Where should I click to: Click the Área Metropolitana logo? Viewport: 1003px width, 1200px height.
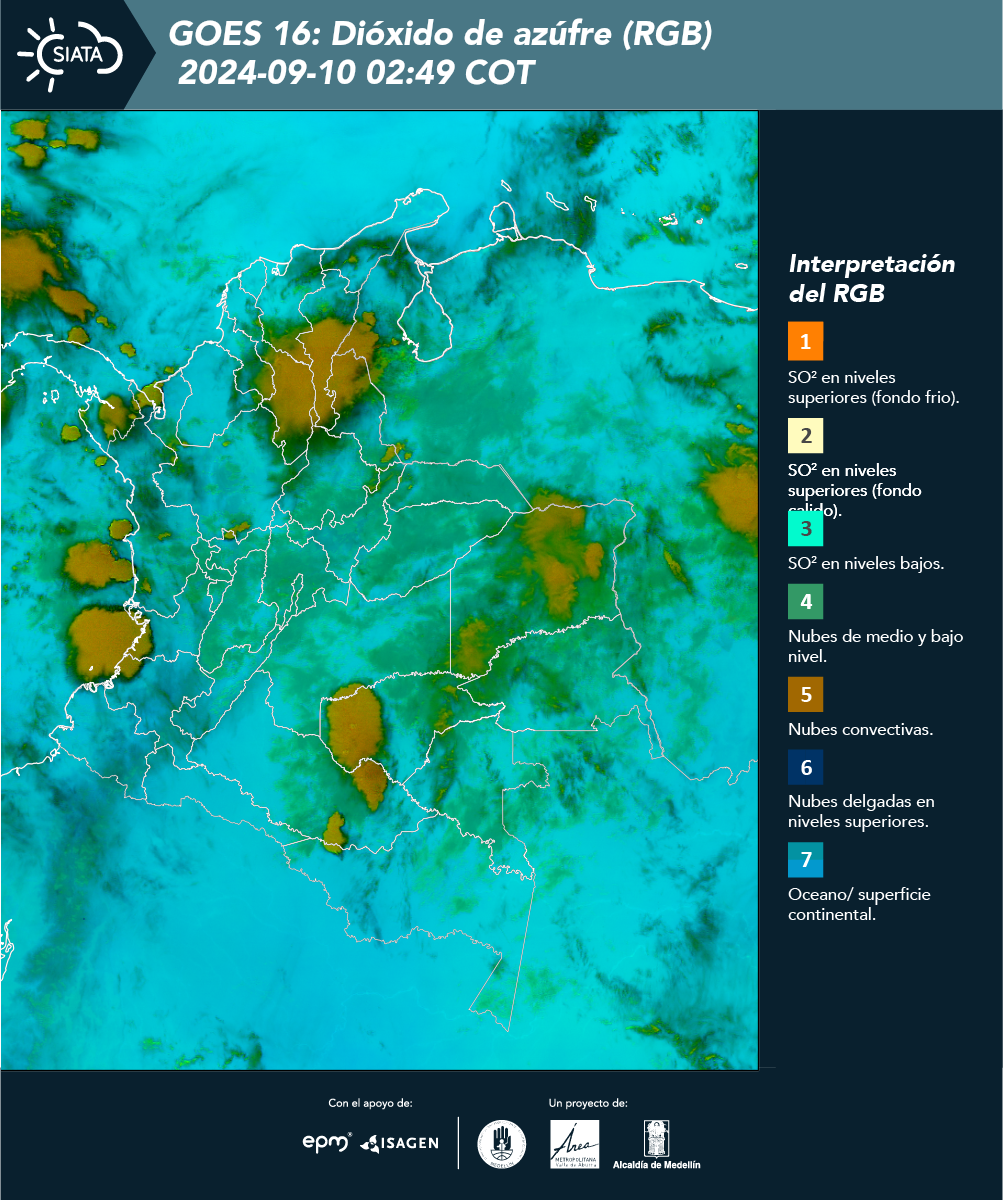tap(575, 1144)
